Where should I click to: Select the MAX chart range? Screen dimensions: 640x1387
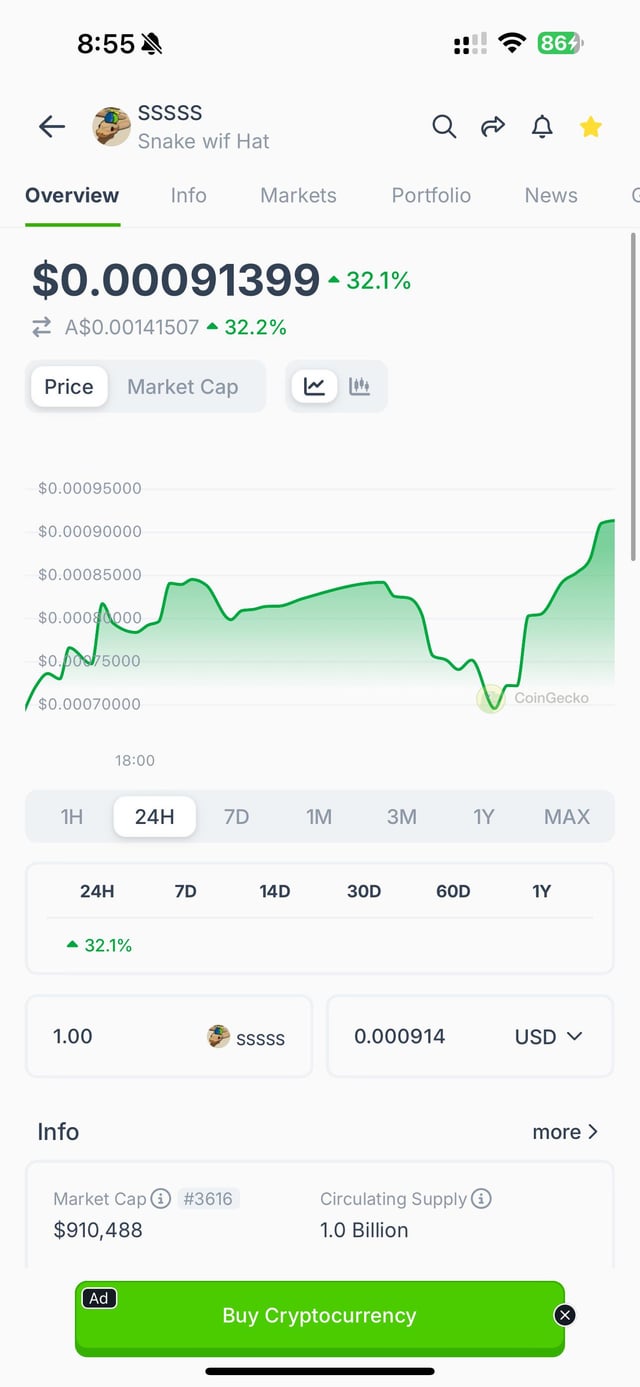click(567, 817)
